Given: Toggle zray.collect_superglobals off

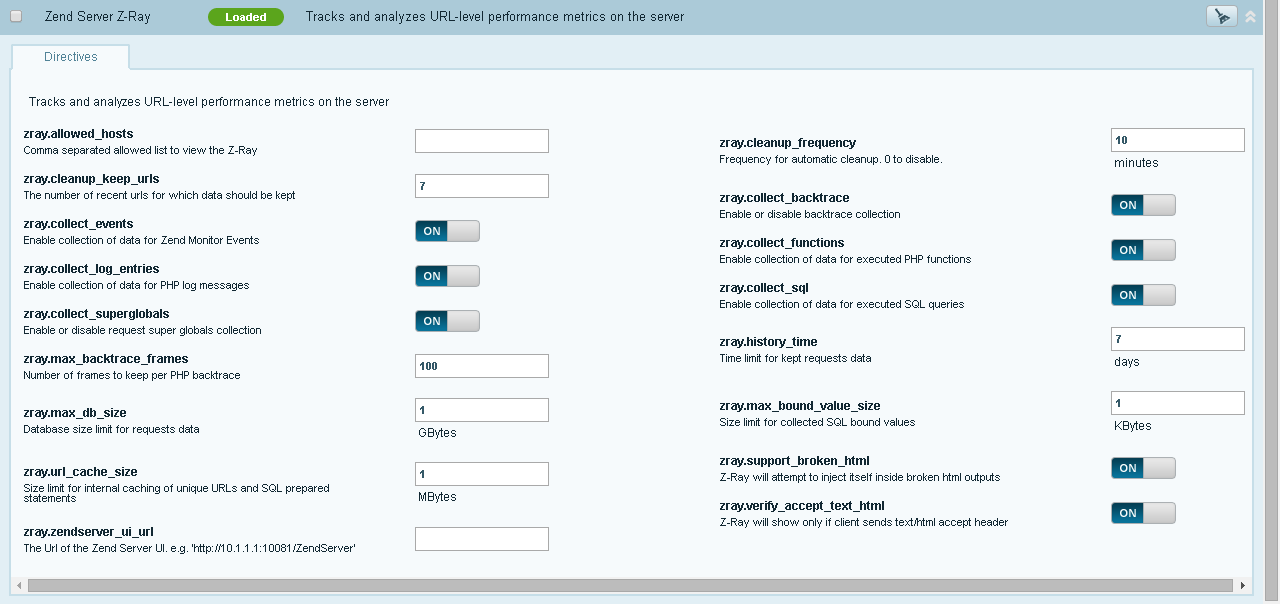Looking at the screenshot, I should point(447,321).
